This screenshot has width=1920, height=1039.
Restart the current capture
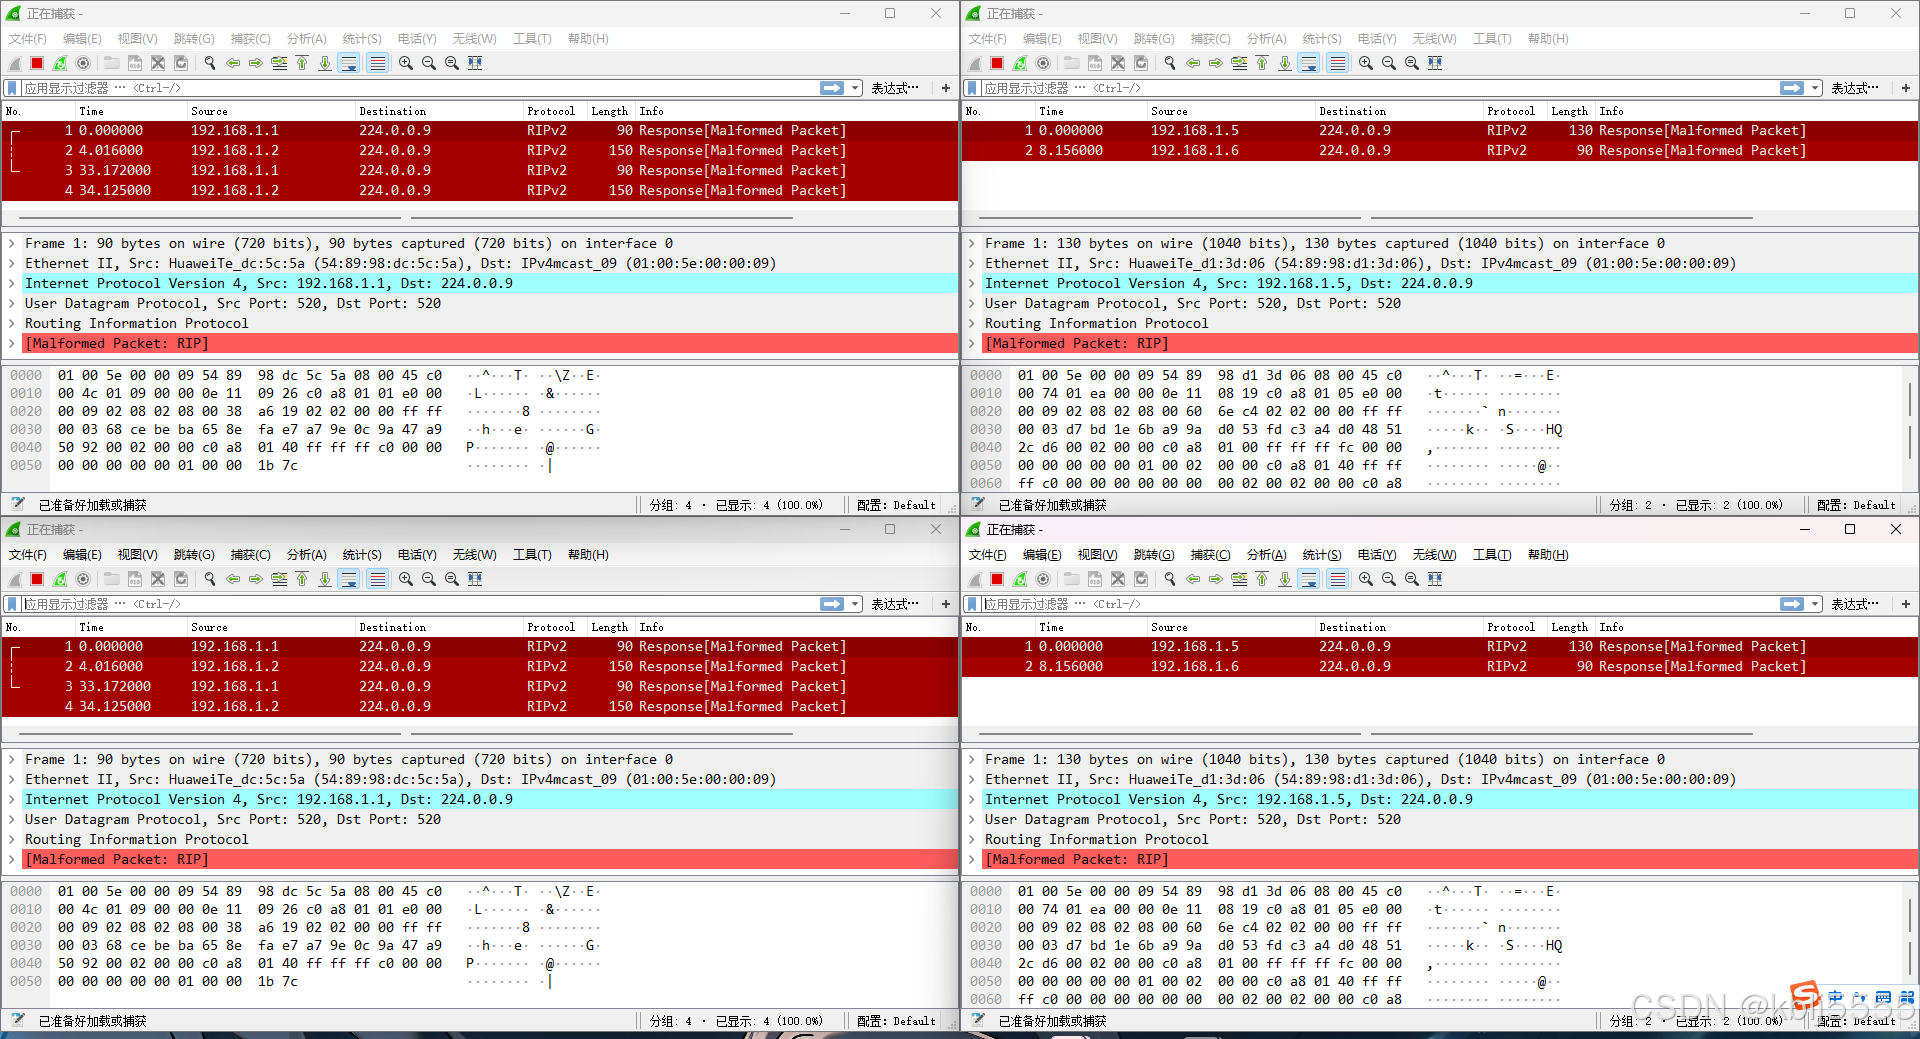pyautogui.click(x=60, y=63)
